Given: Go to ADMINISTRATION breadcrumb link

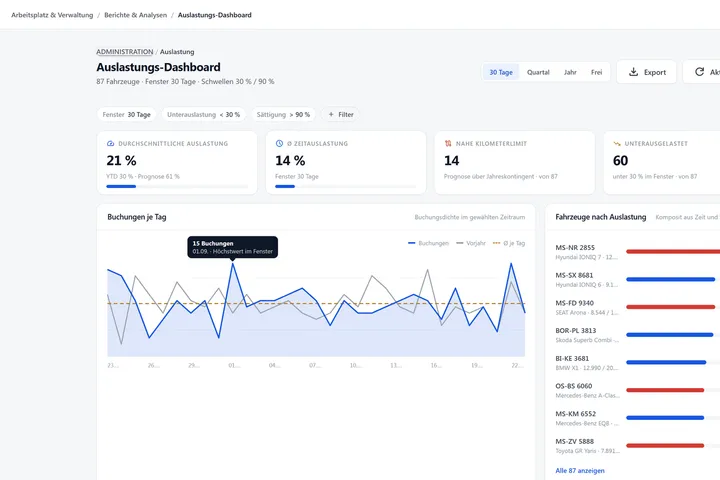Looking at the screenshot, I should pyautogui.click(x=124, y=51).
